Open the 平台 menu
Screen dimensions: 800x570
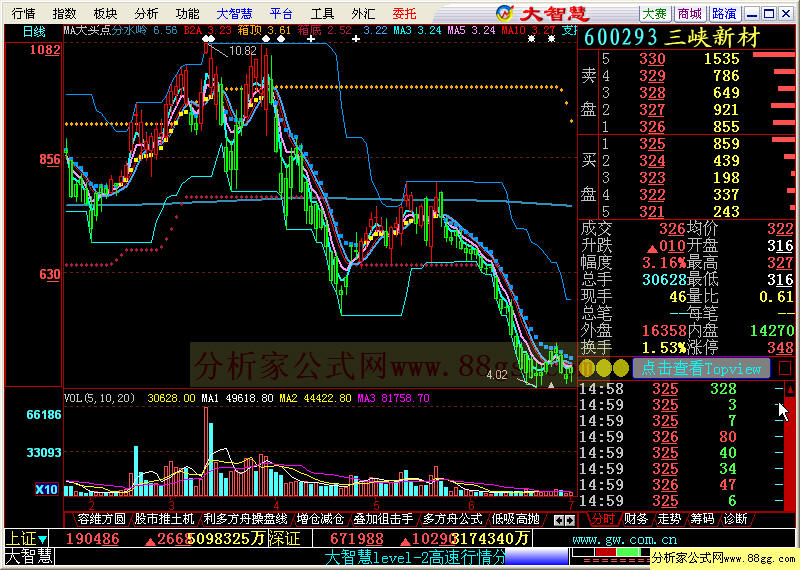(281, 13)
